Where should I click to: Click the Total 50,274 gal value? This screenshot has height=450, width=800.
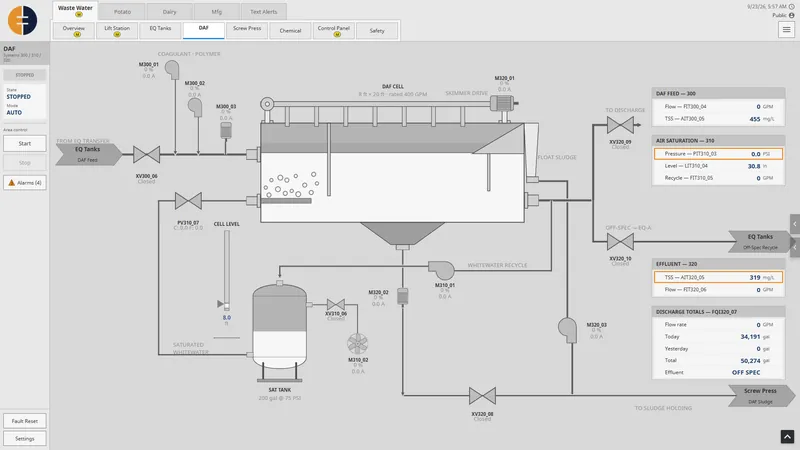tap(751, 361)
